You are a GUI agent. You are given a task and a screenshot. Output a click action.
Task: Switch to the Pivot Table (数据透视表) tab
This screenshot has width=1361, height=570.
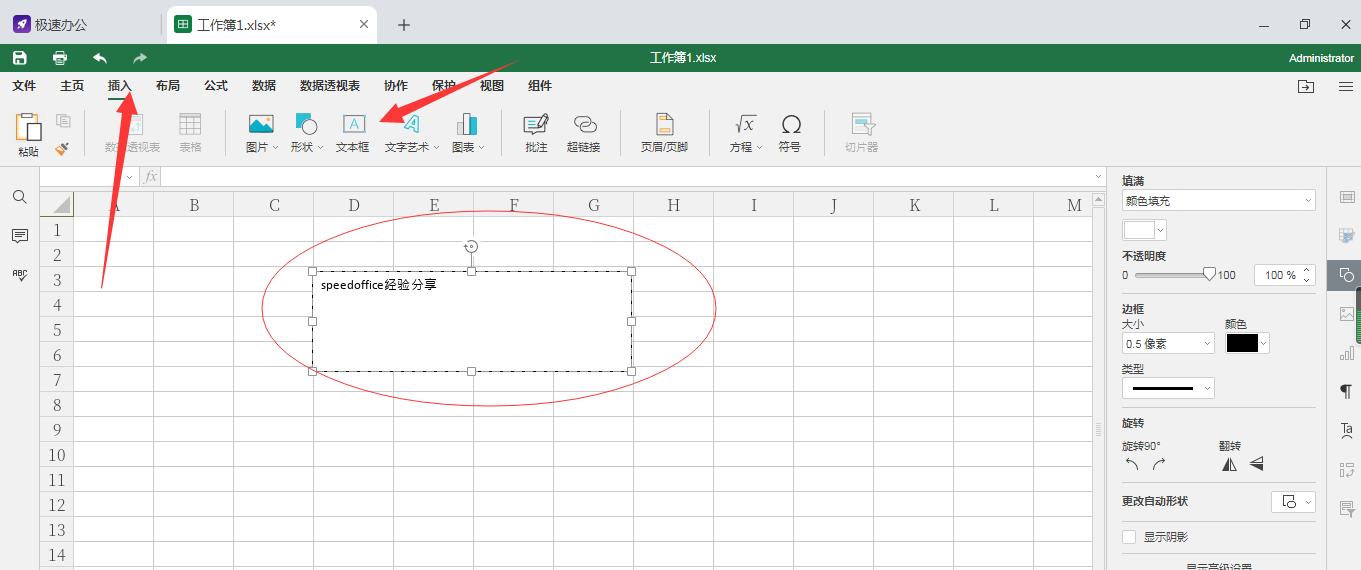[x=330, y=86]
